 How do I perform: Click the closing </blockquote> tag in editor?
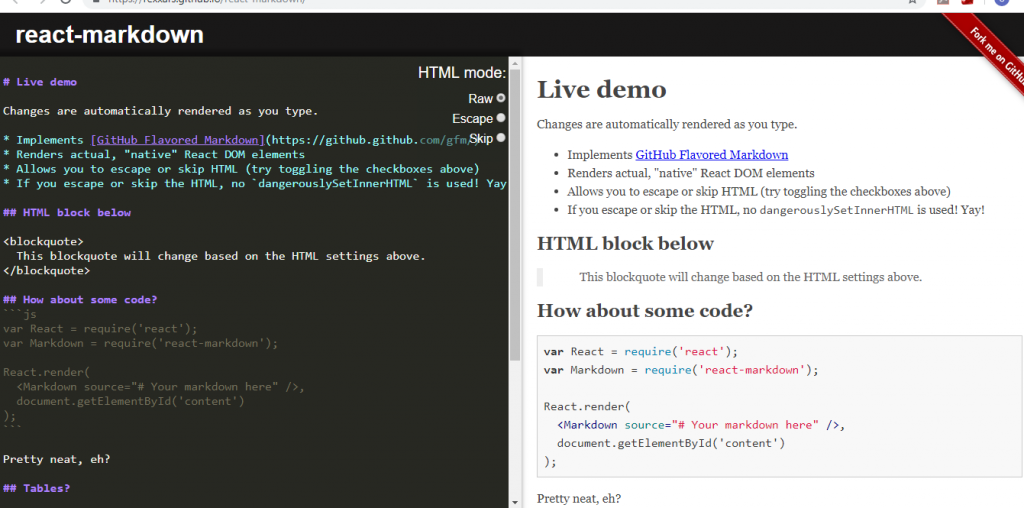(46, 270)
